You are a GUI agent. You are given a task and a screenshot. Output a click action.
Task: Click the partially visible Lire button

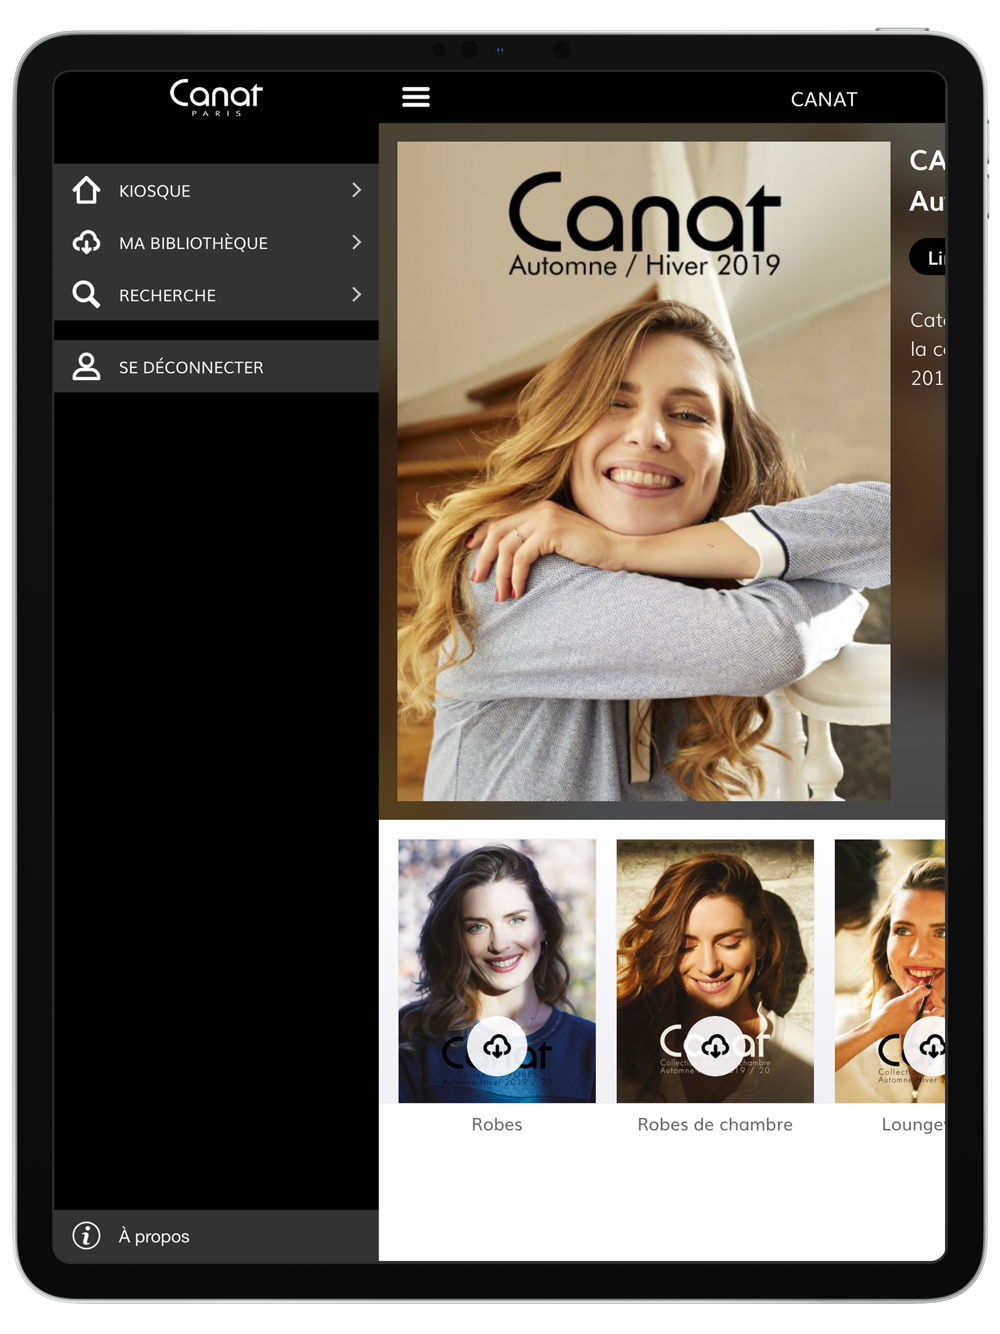pos(928,257)
